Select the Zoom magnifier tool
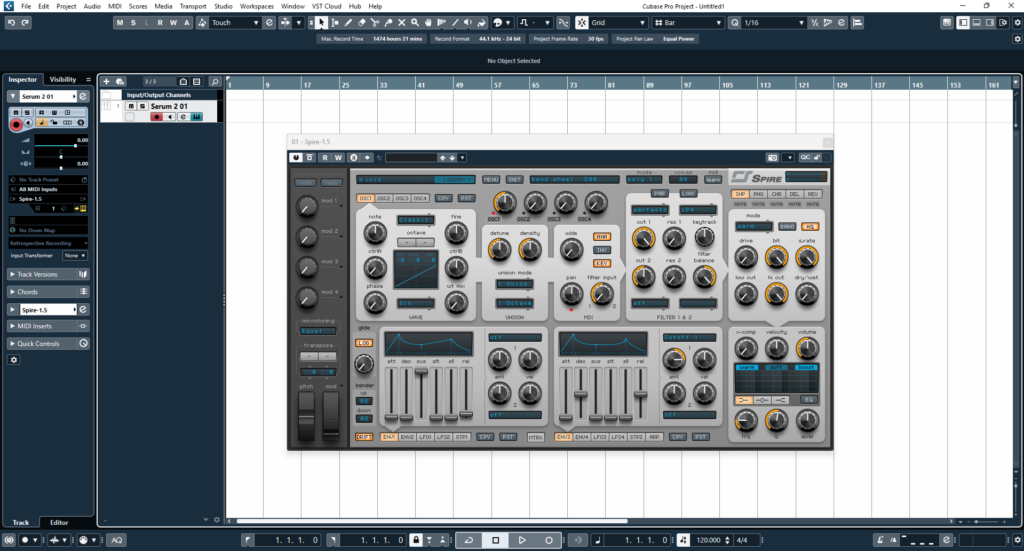 (415, 22)
